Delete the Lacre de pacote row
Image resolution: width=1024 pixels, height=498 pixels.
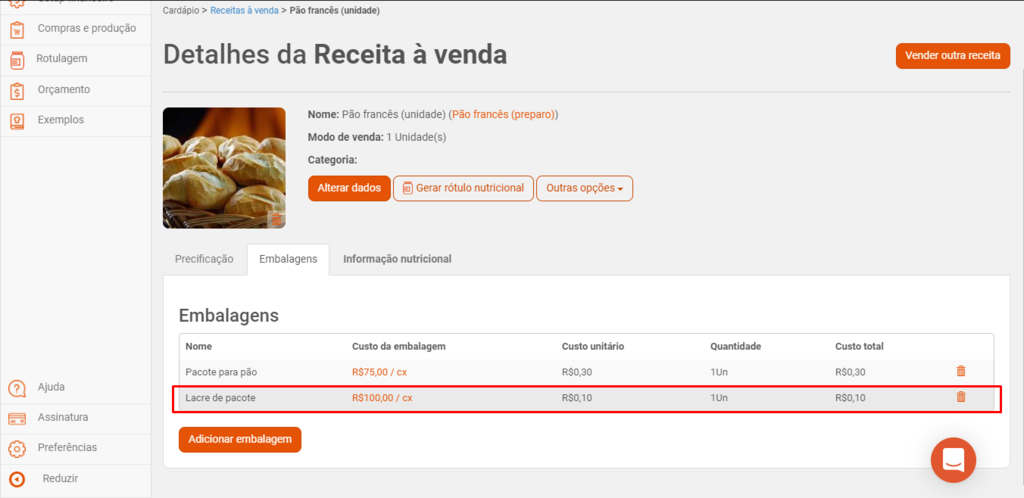coord(961,397)
